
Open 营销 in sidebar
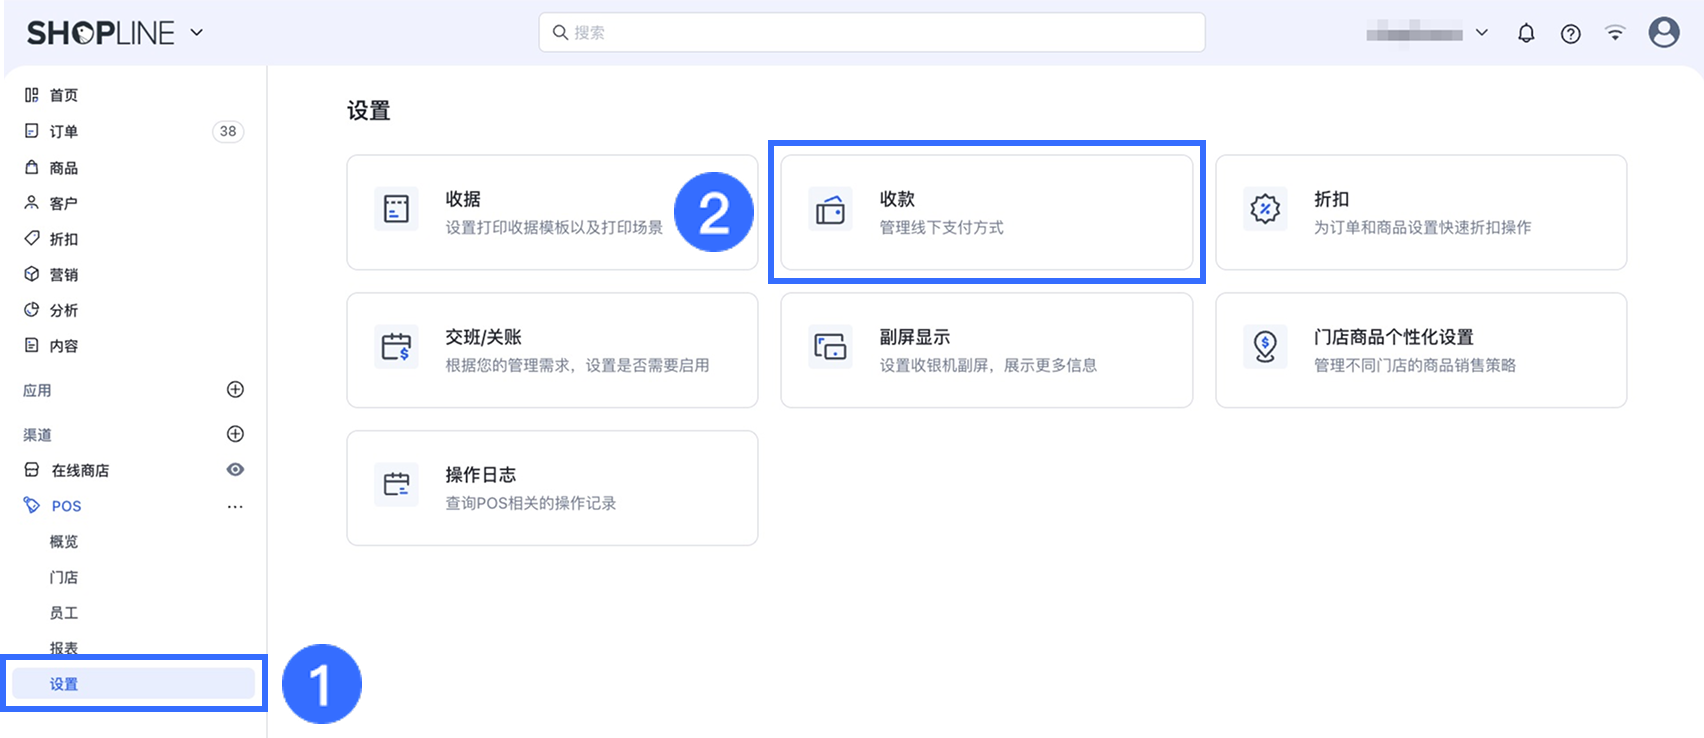(x=64, y=274)
